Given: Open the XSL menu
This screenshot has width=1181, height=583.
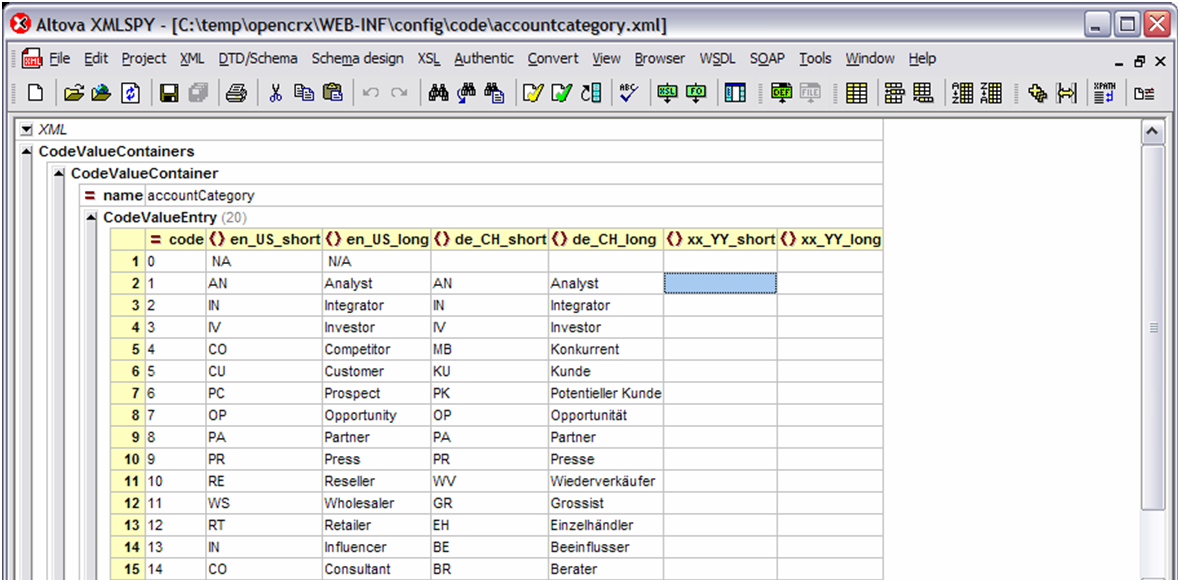Looking at the screenshot, I should tap(429, 58).
